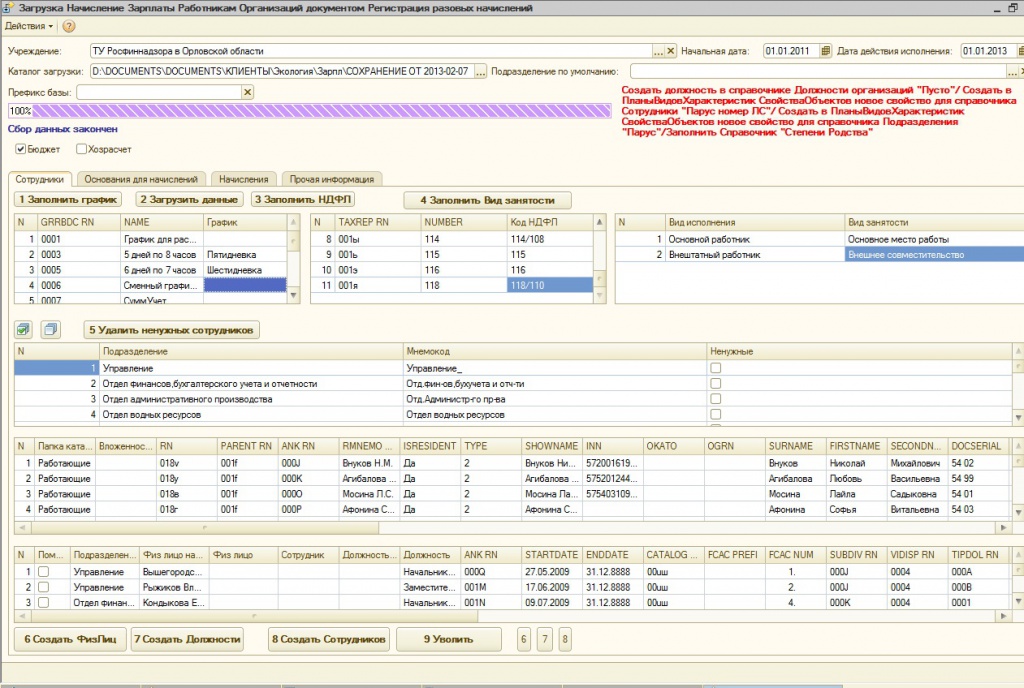Select 'Основное место работы' cell
Image resolution: width=1024 pixels, height=688 pixels.
(934, 240)
